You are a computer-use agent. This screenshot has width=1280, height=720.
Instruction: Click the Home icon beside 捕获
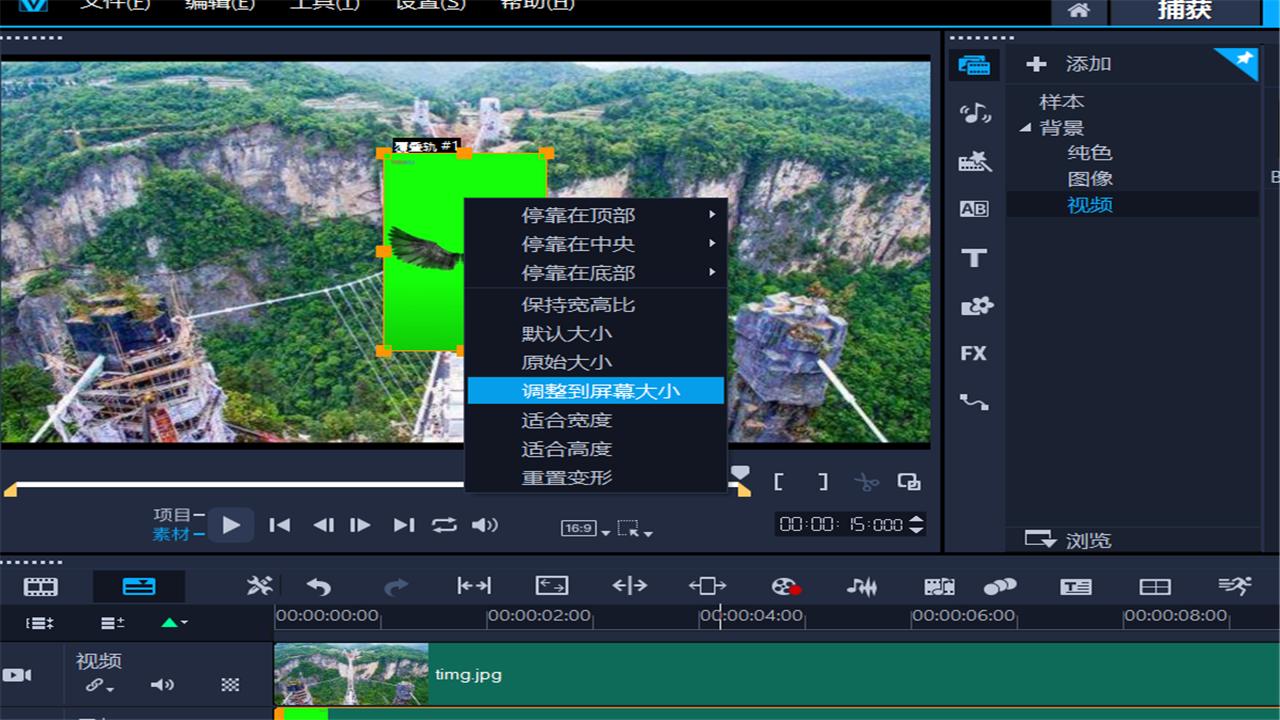pos(1078,11)
